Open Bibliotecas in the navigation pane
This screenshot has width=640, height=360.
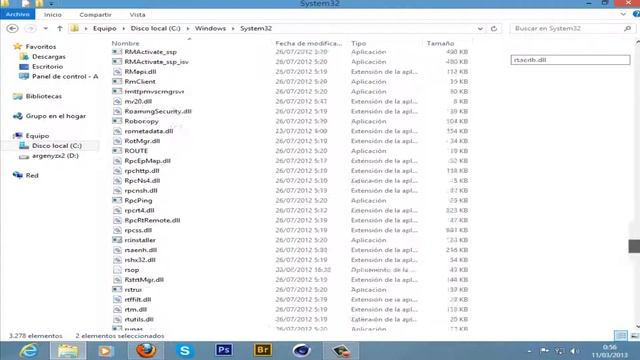(x=43, y=96)
